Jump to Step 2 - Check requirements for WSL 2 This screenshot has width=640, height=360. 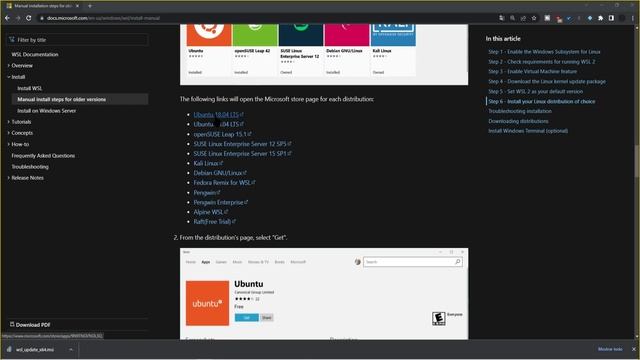tap(542, 62)
